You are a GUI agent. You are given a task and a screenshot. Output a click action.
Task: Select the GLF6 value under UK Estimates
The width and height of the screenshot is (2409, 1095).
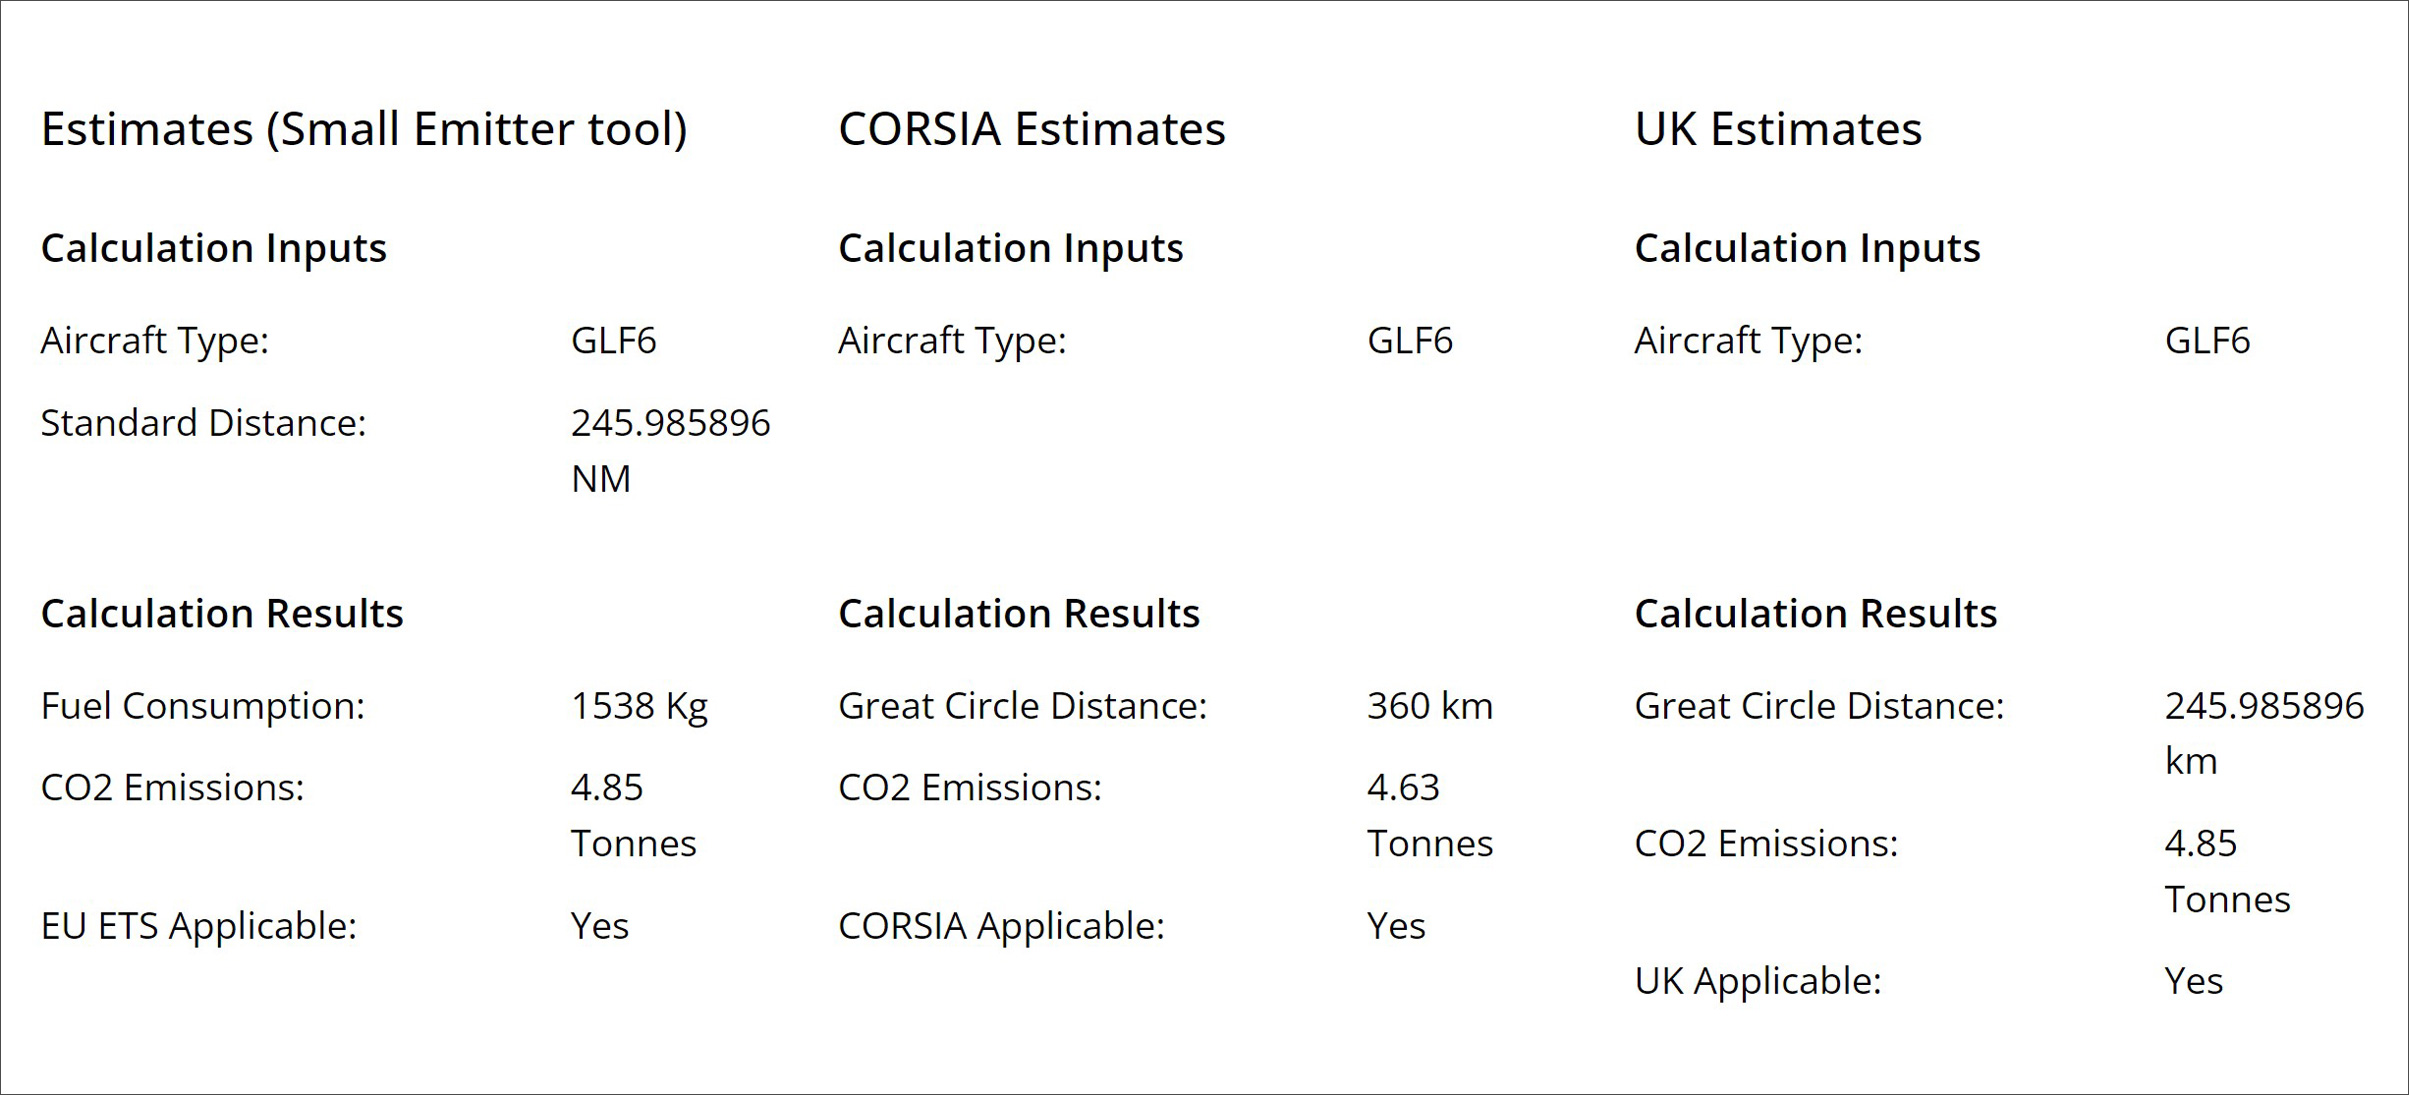pyautogui.click(x=2206, y=341)
